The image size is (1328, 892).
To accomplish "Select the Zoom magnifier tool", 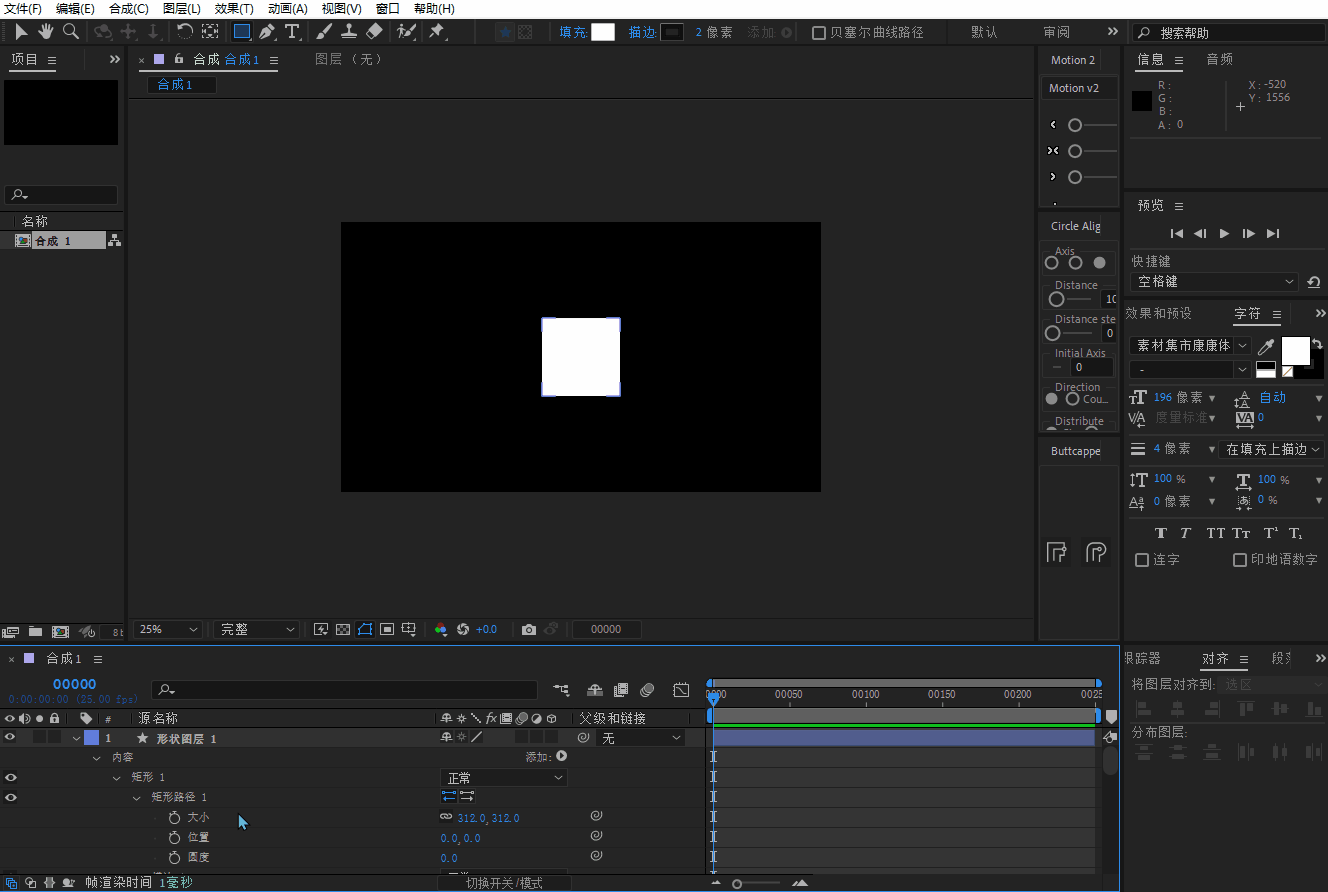I will [71, 32].
